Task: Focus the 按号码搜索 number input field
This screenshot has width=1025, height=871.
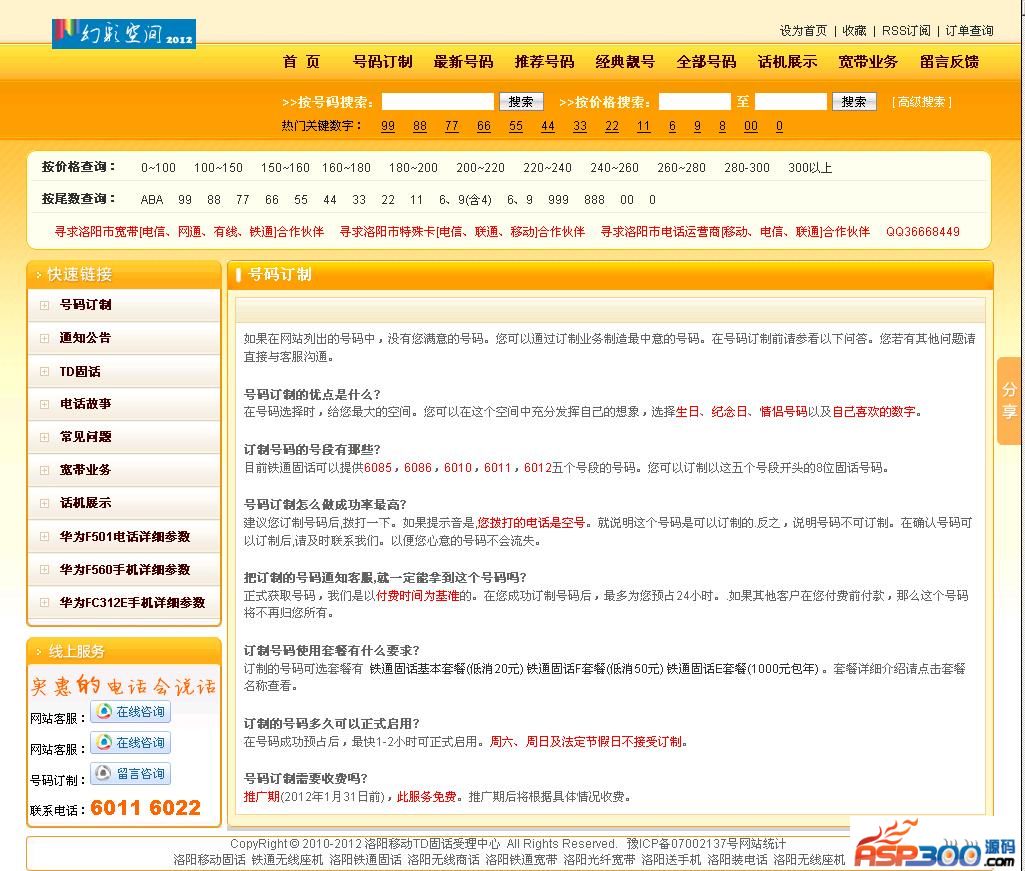Action: [437, 102]
